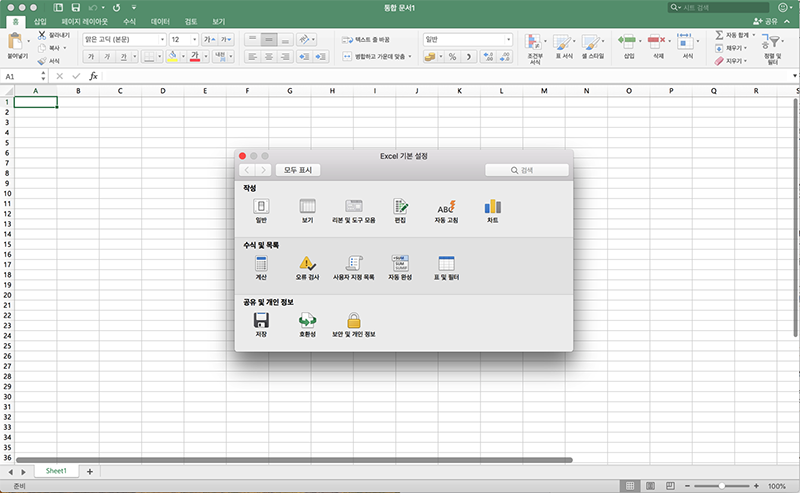Click red font color 가 swatch
Viewport: 800px width, 493px height.
[x=195, y=57]
